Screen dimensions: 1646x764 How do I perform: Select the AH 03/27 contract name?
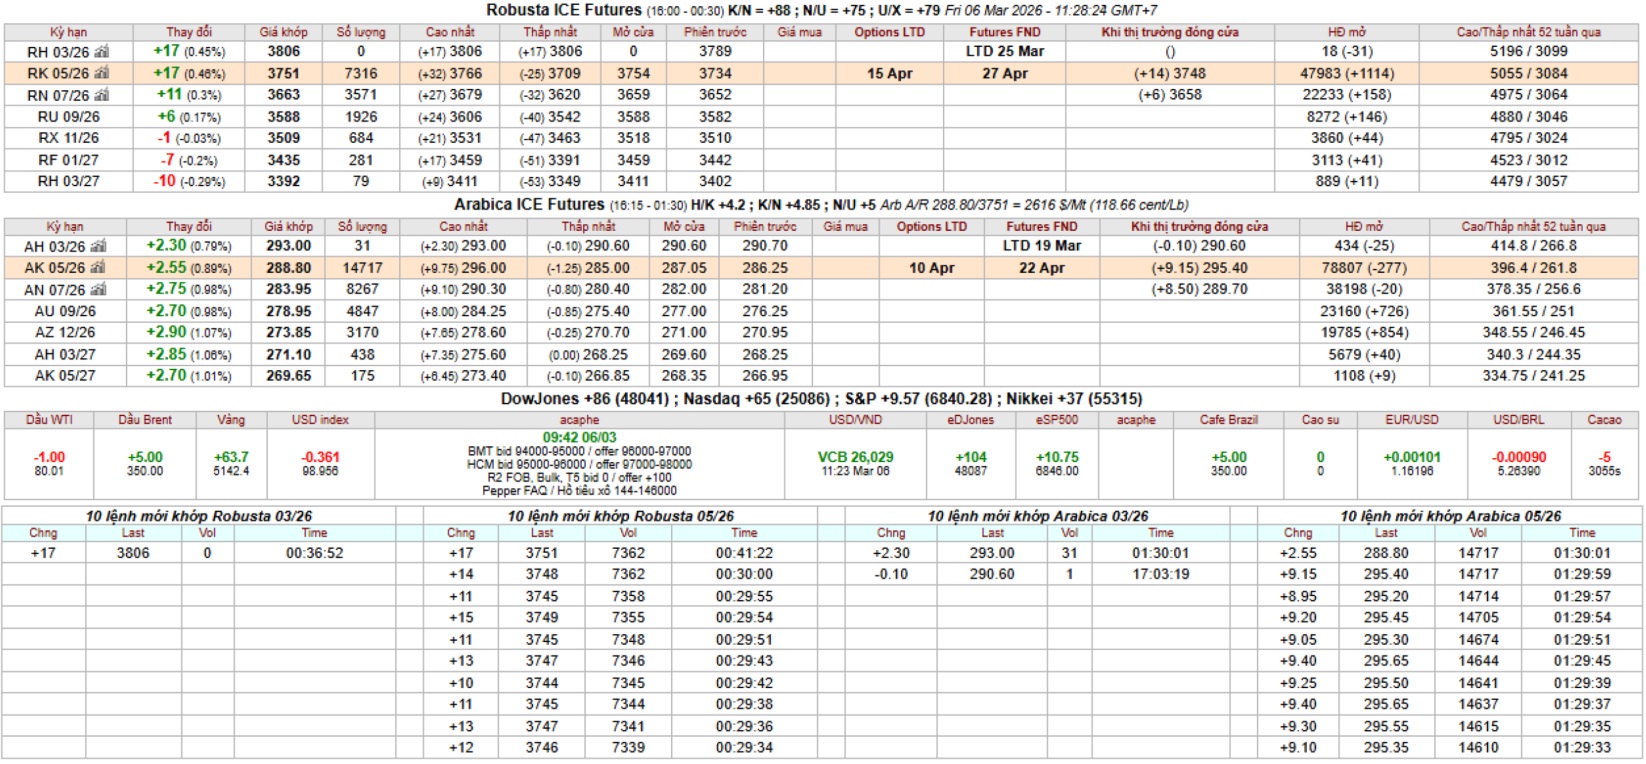tap(65, 354)
